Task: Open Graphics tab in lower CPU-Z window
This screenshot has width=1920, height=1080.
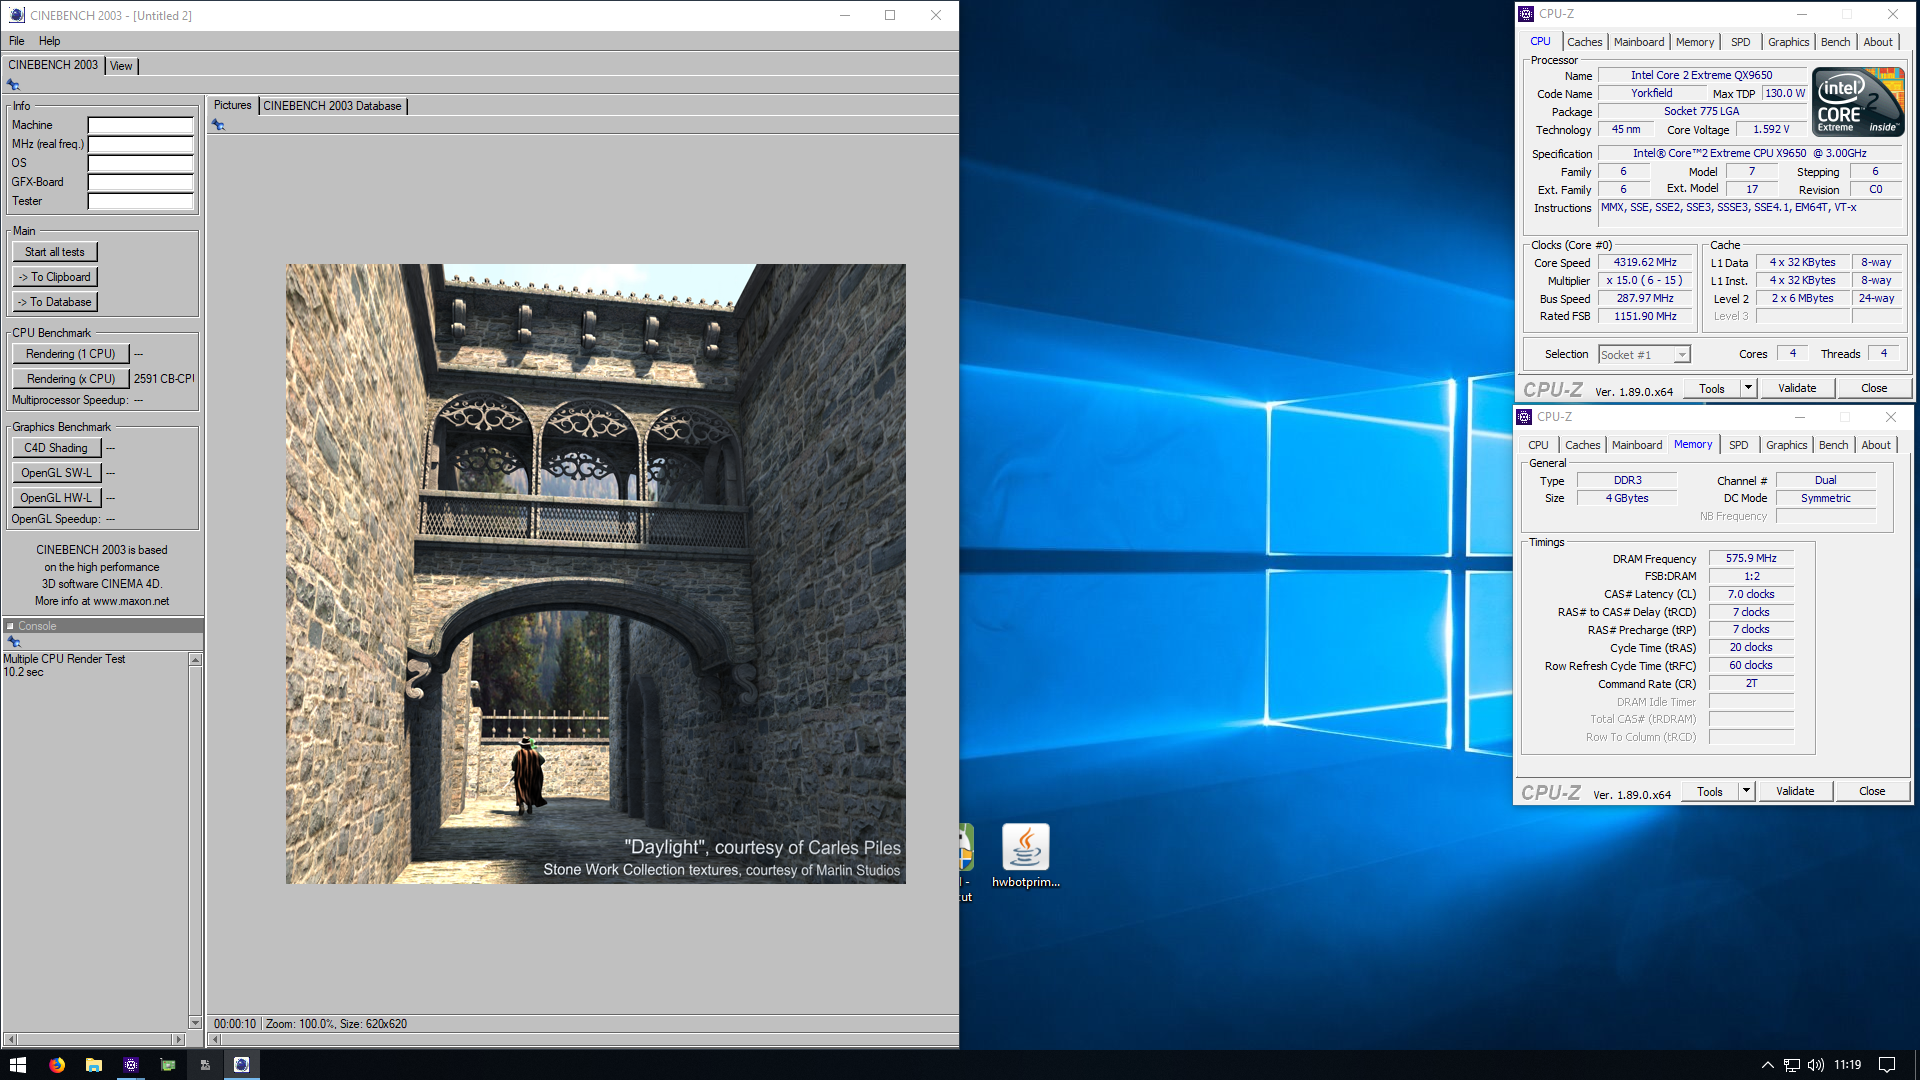Action: 1786,445
